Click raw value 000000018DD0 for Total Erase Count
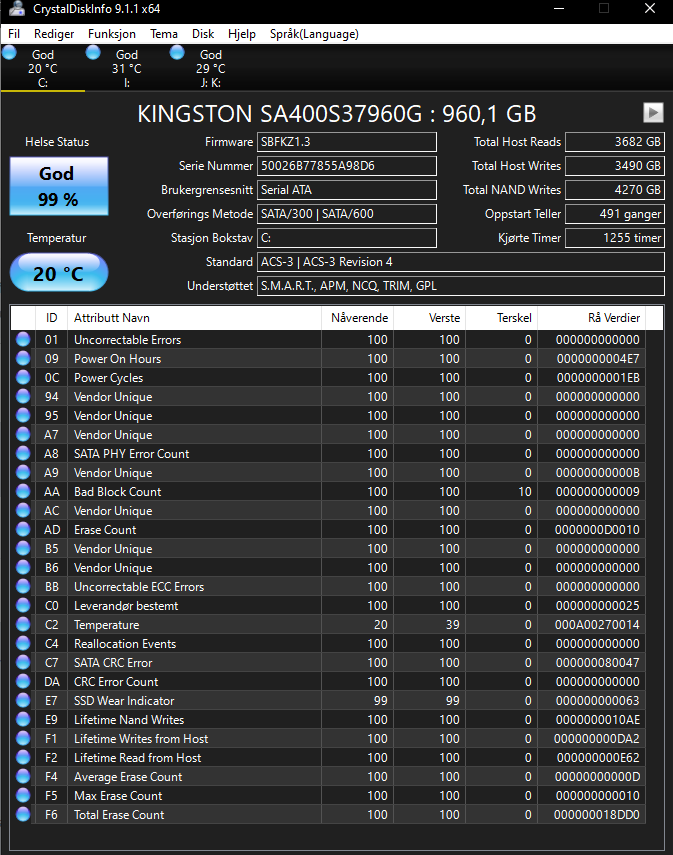This screenshot has width=673, height=855. [x=597, y=815]
